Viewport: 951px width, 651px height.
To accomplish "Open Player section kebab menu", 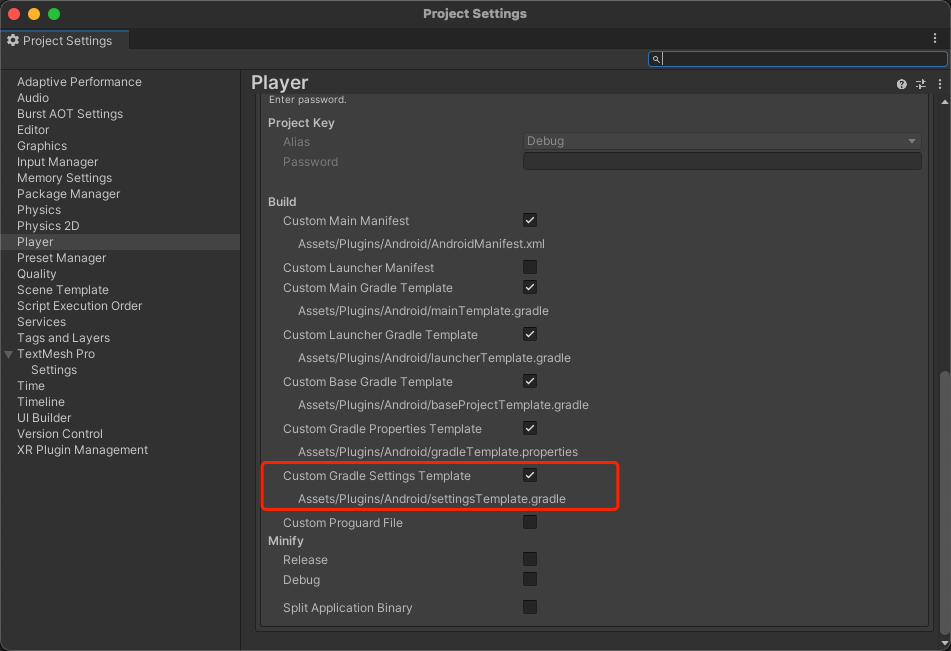I will point(939,84).
